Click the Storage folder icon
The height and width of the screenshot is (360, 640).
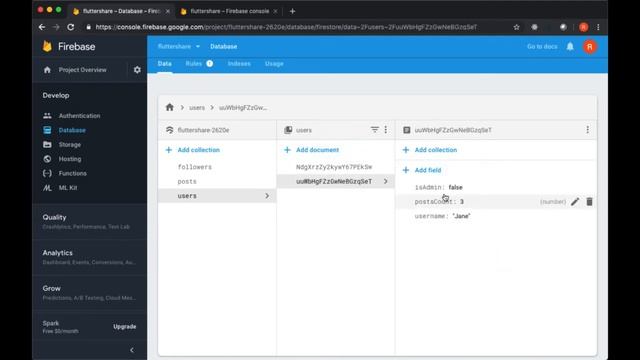[47, 144]
